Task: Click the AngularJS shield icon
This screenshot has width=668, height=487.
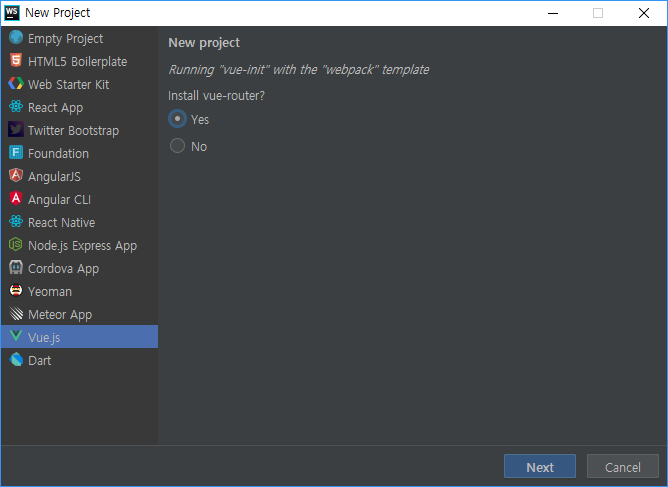Action: tap(16, 176)
